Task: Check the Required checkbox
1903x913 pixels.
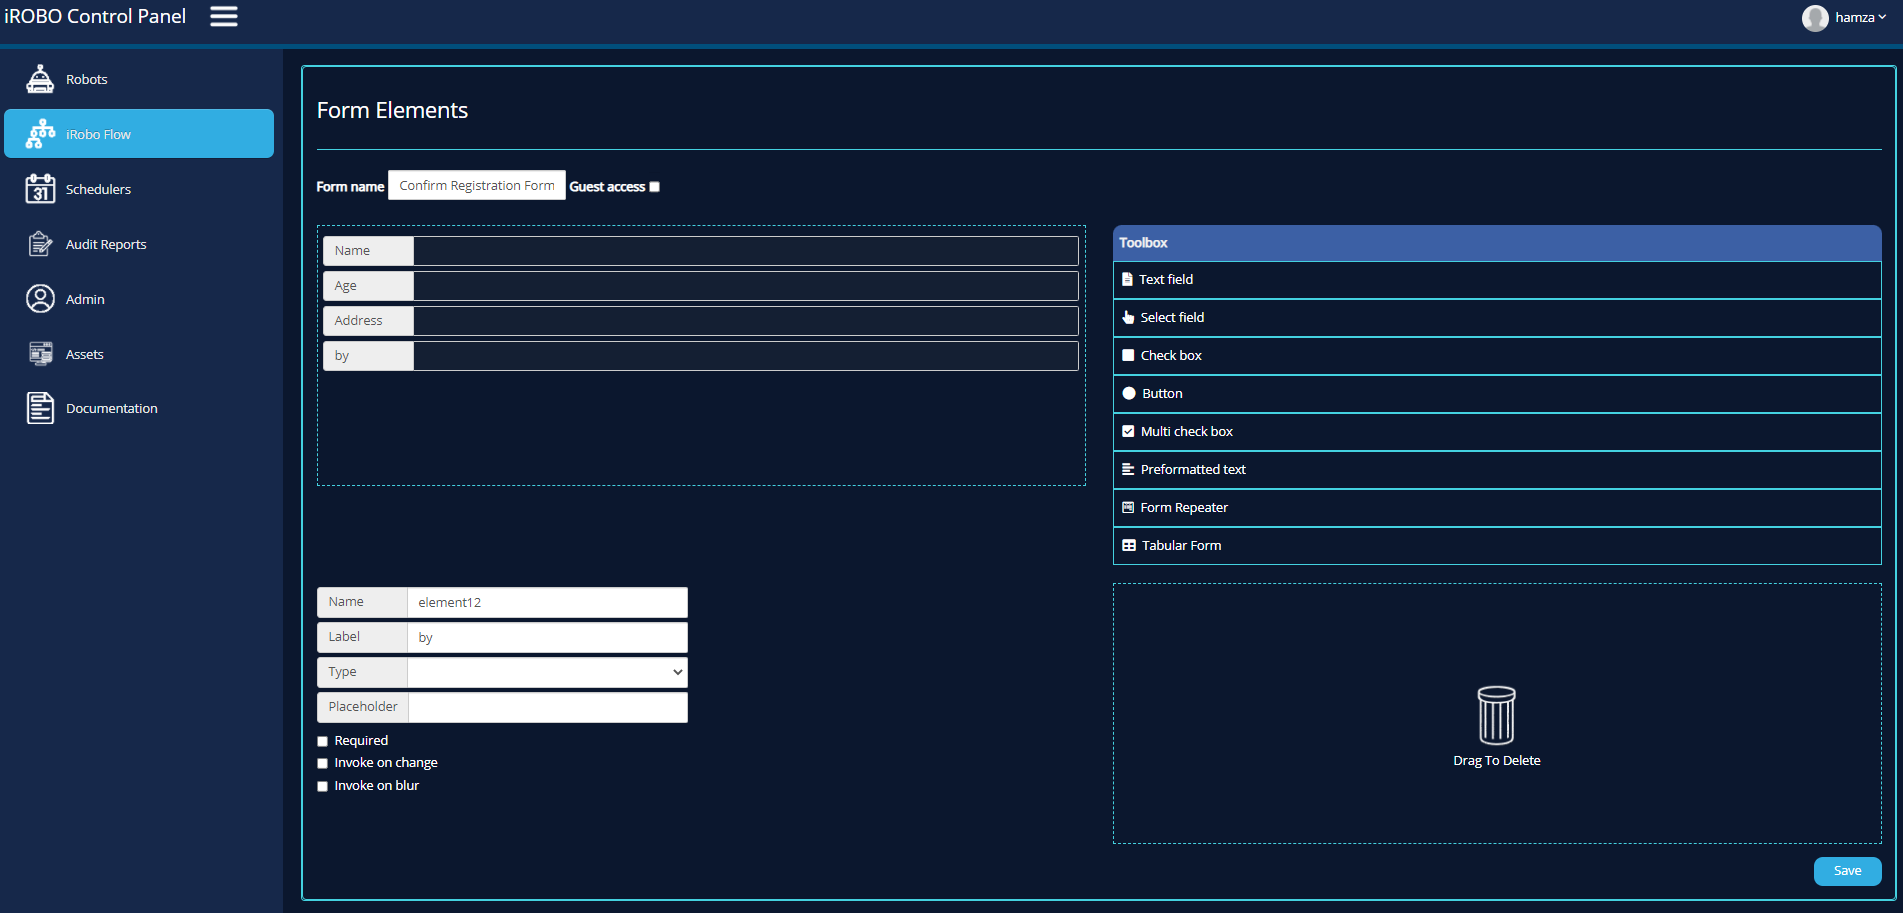Action: point(323,741)
